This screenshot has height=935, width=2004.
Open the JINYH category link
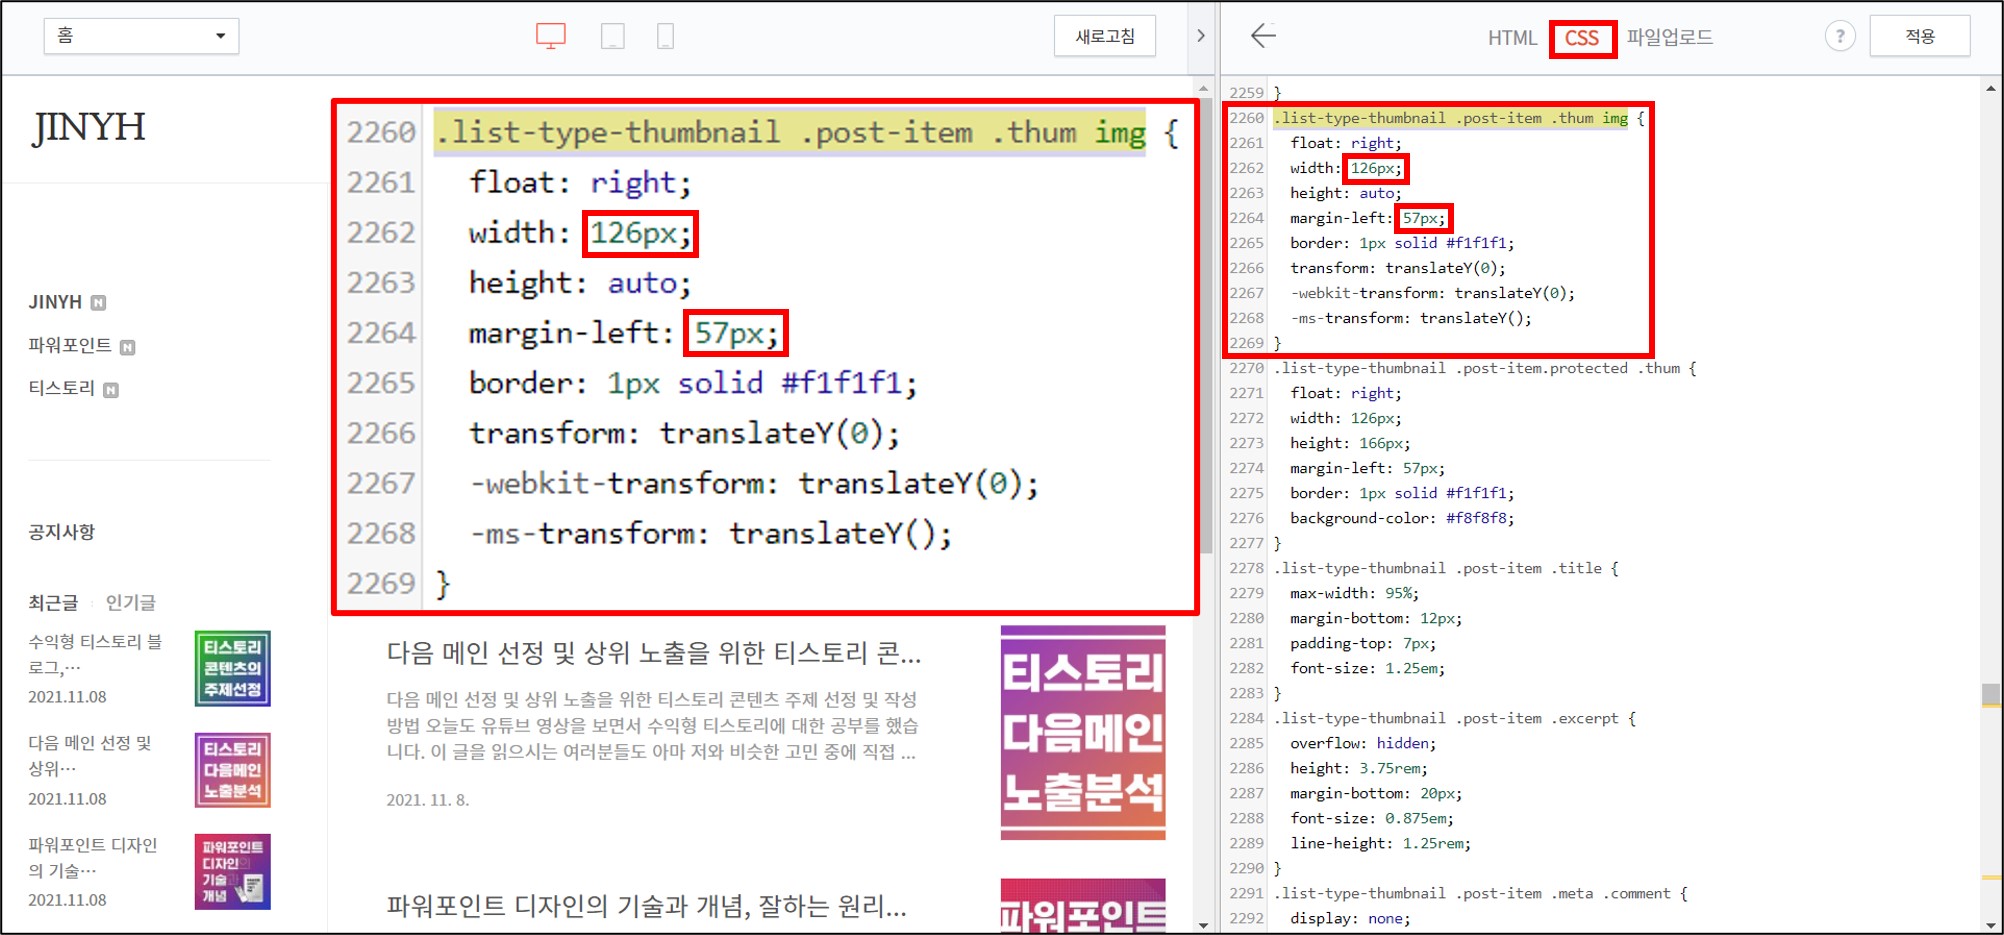point(55,302)
